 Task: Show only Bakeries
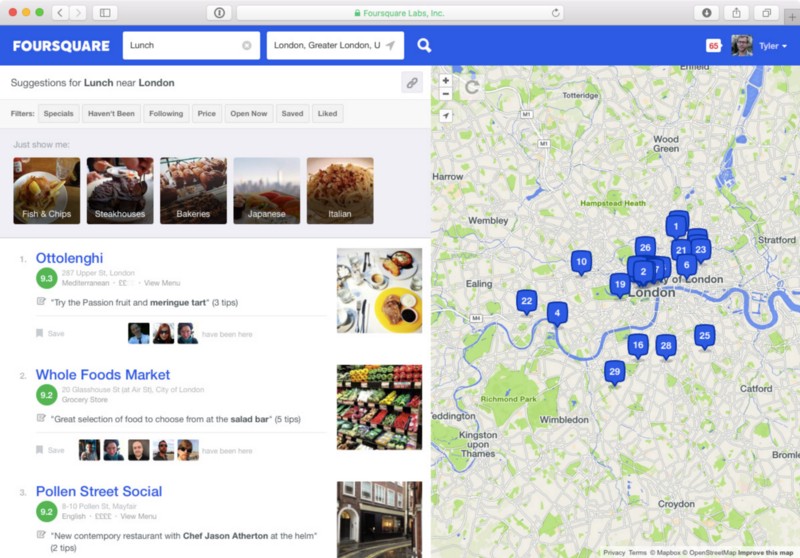coord(193,190)
